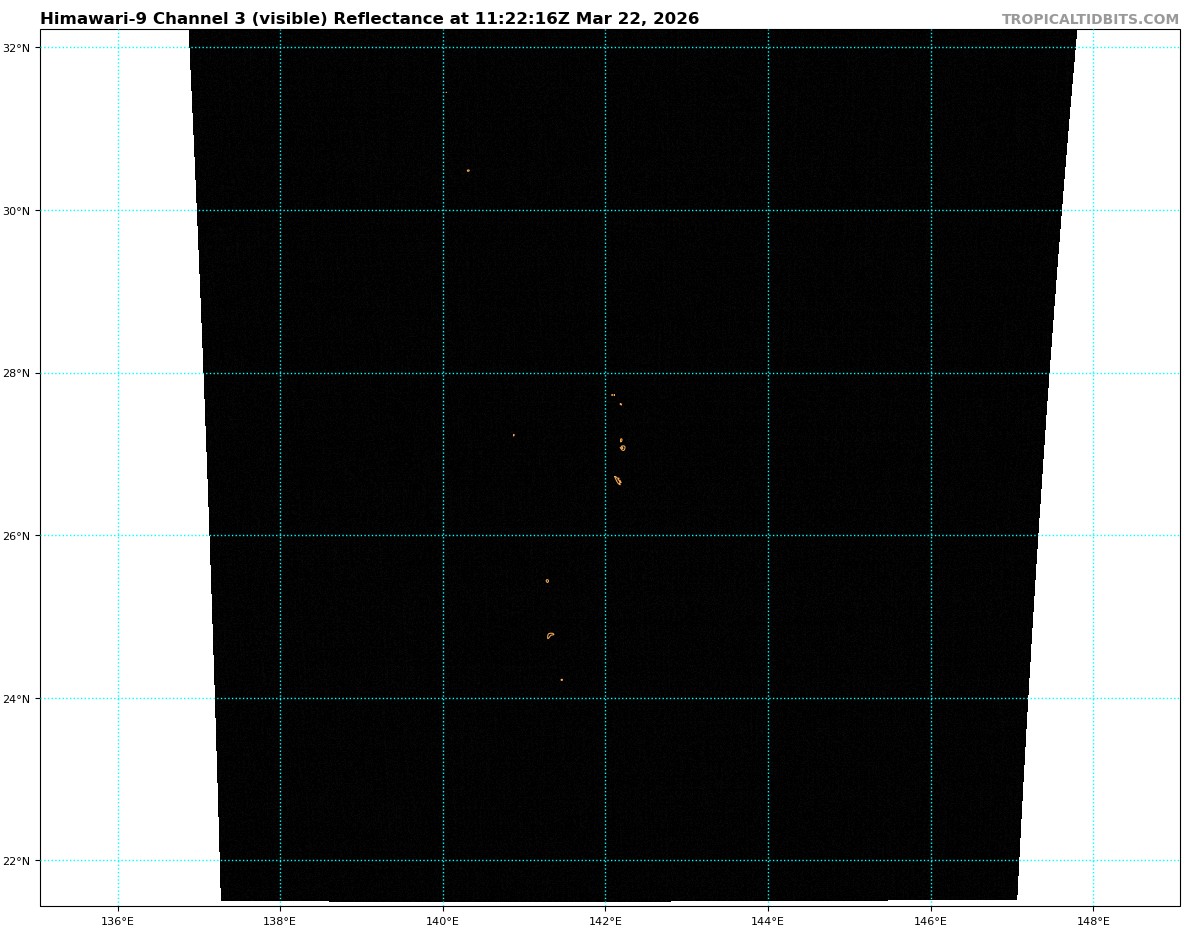The height and width of the screenshot is (929, 1200).
Task: Click the TROPICALTIDBITS.COM watermark
Action: click(1090, 20)
